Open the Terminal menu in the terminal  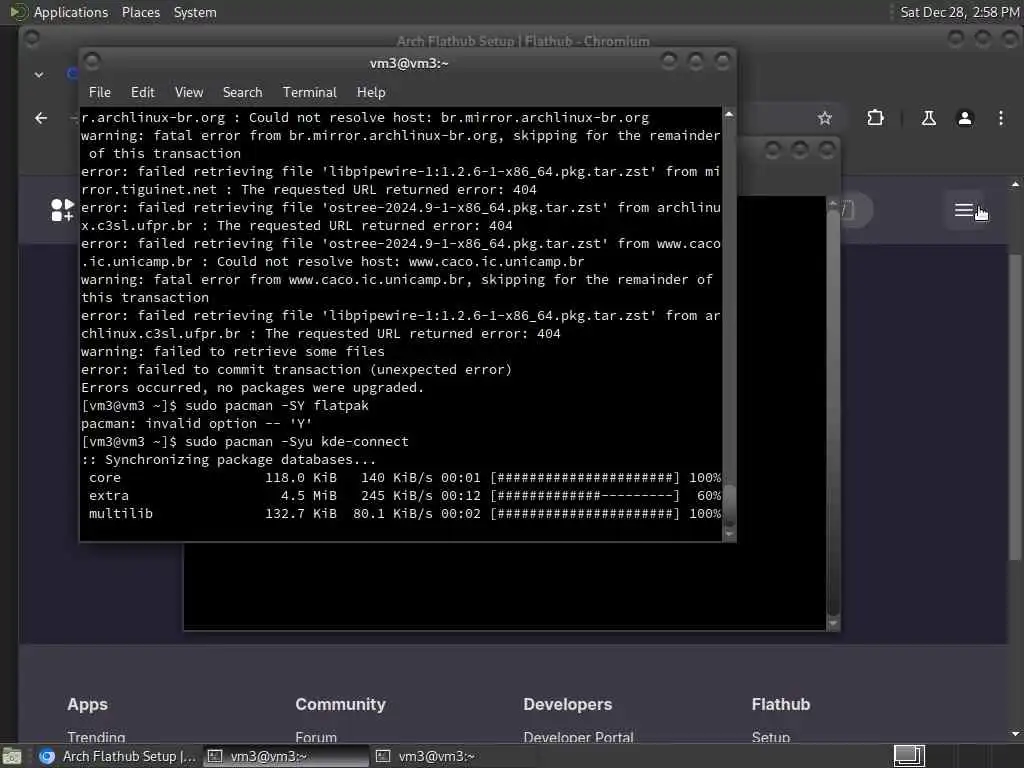[310, 92]
